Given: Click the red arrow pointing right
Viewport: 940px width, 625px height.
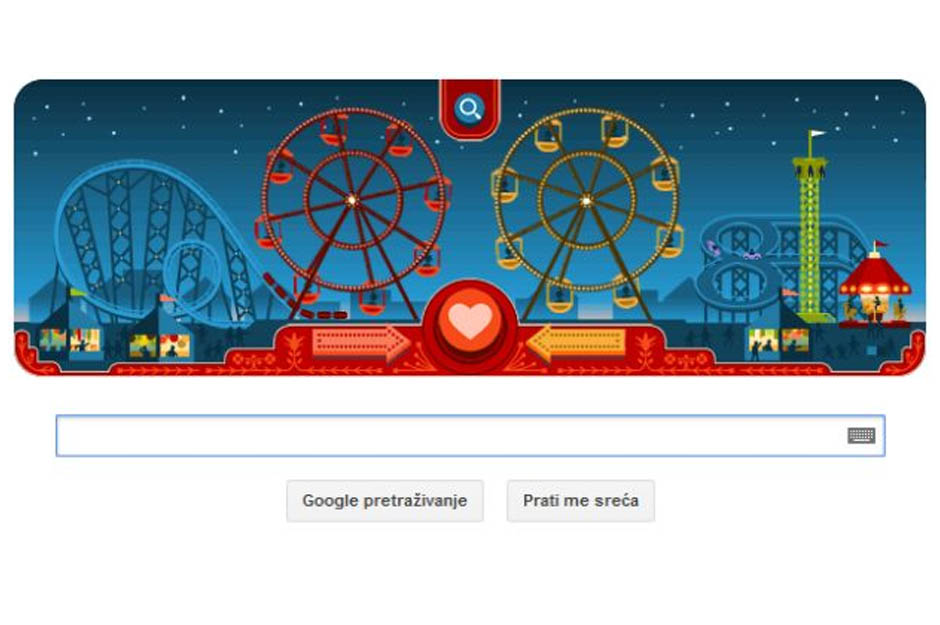Looking at the screenshot, I should click(360, 343).
